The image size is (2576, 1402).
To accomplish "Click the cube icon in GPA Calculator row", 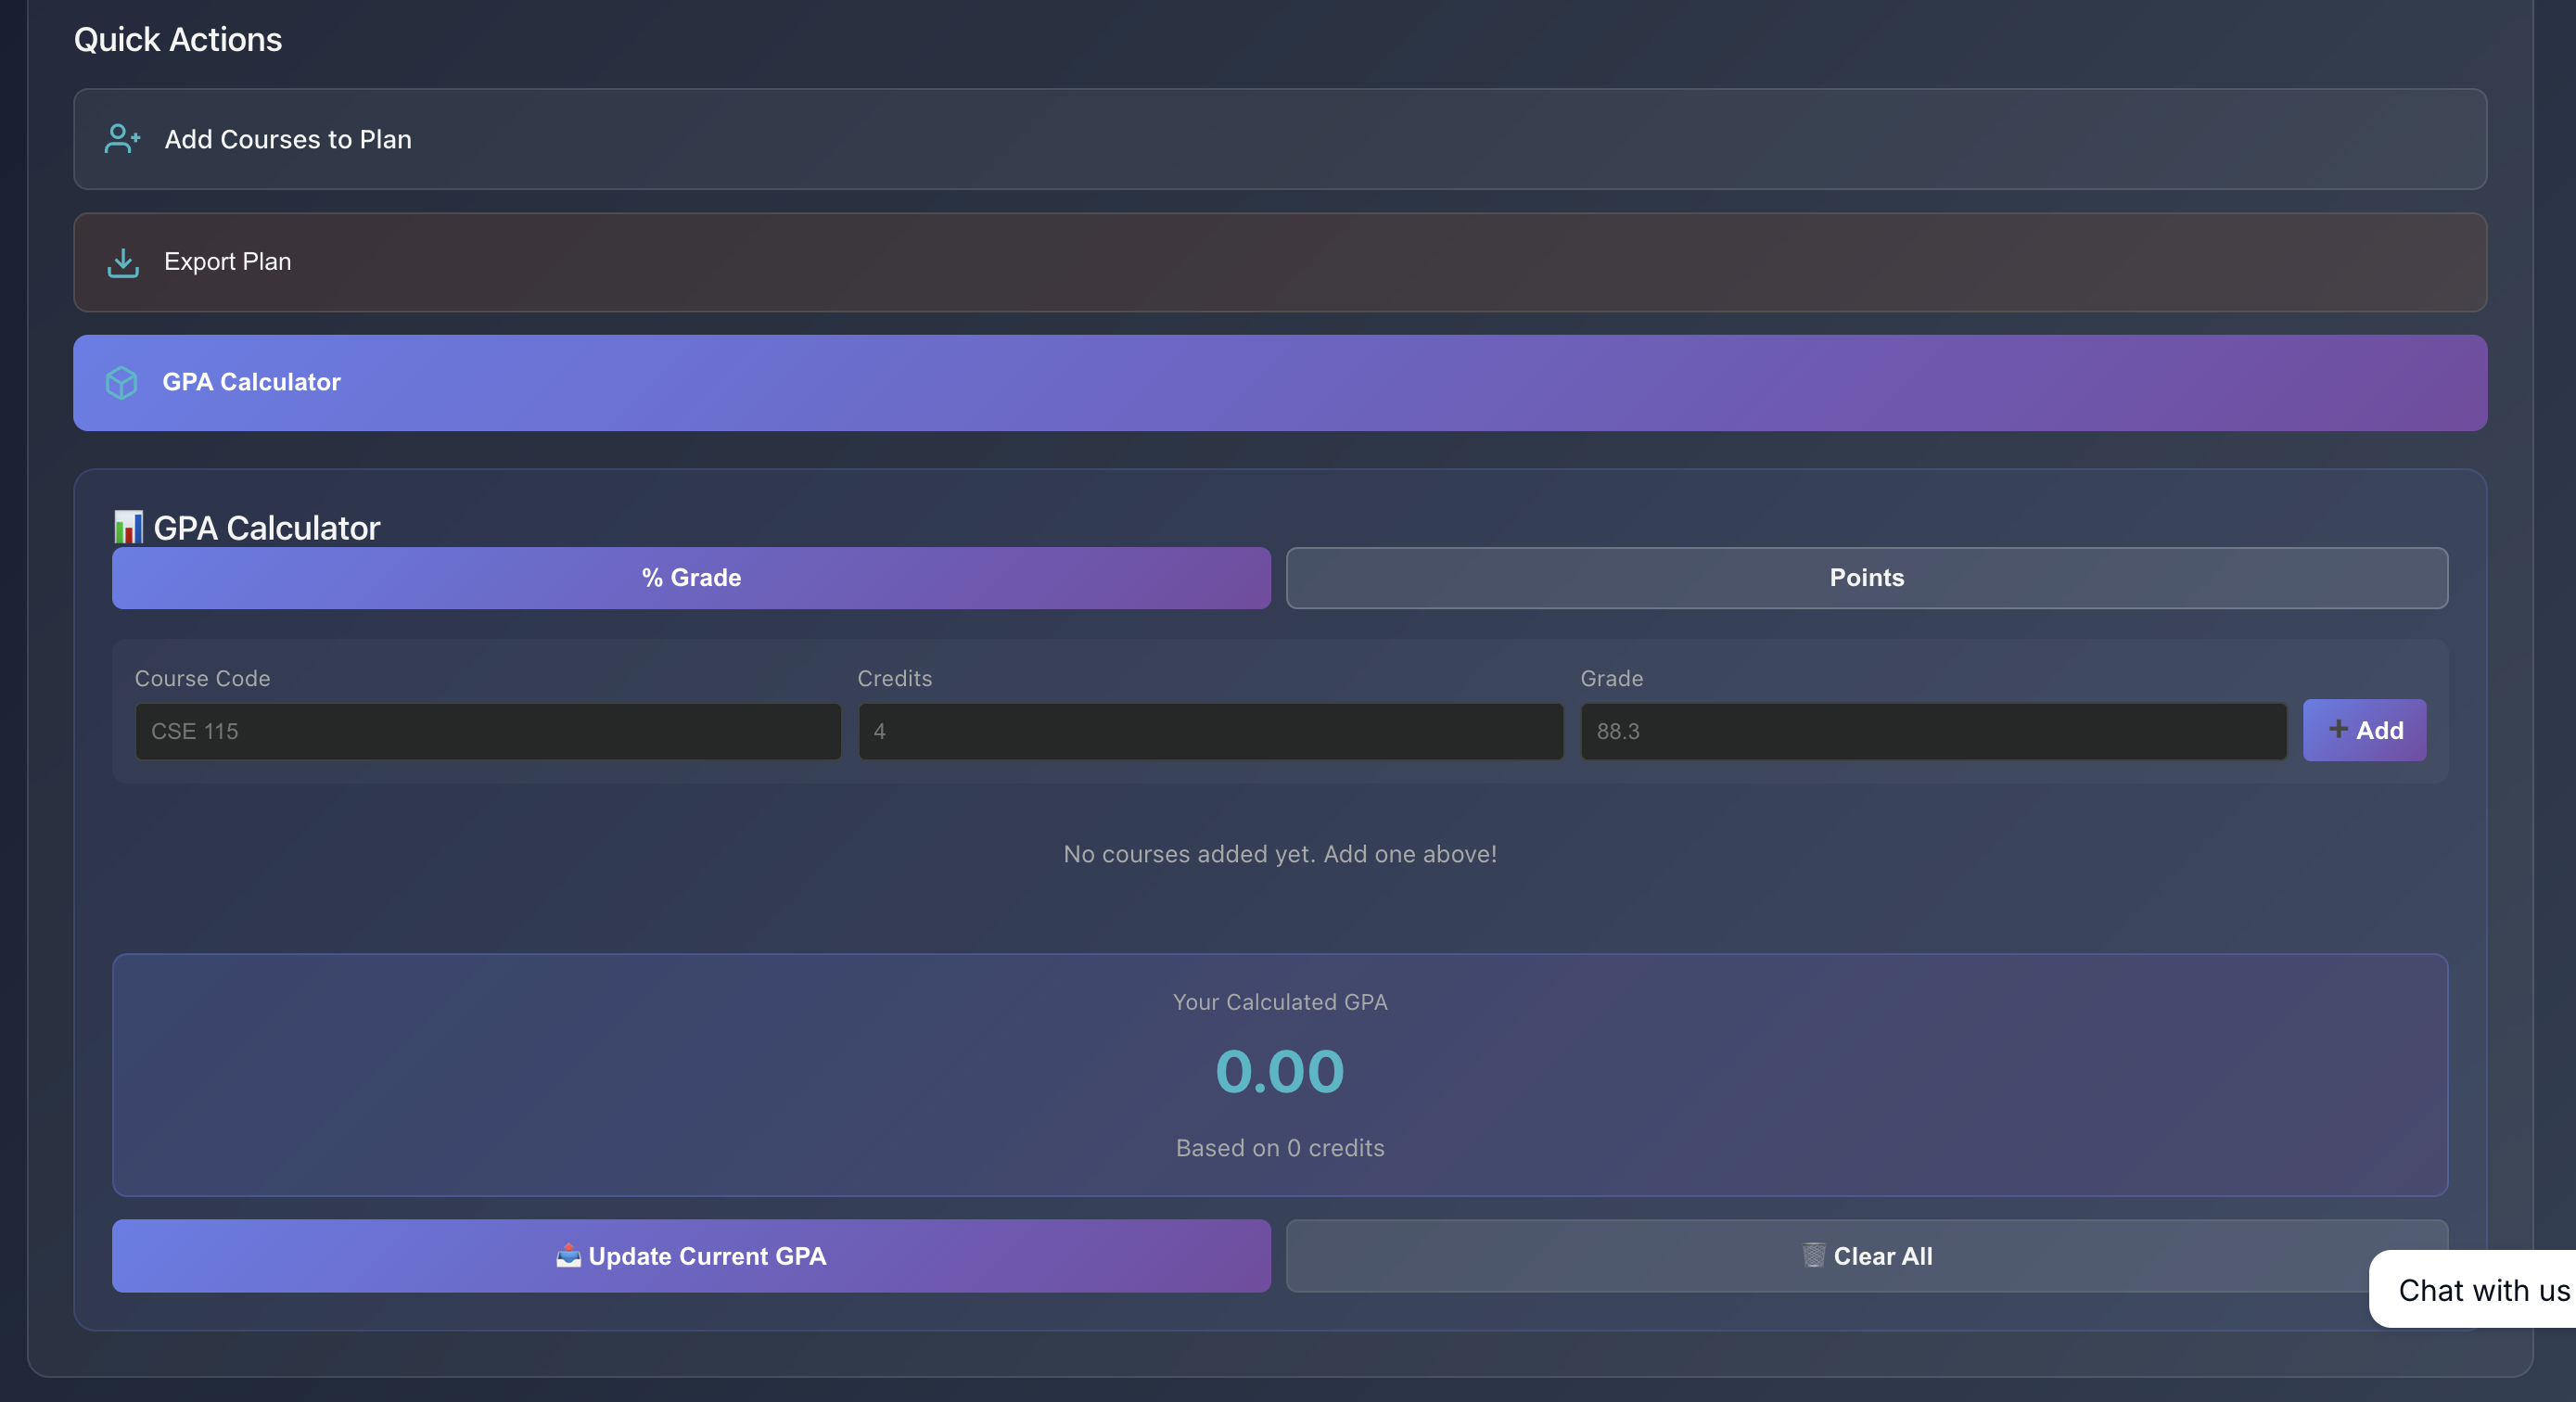I will click(x=121, y=383).
